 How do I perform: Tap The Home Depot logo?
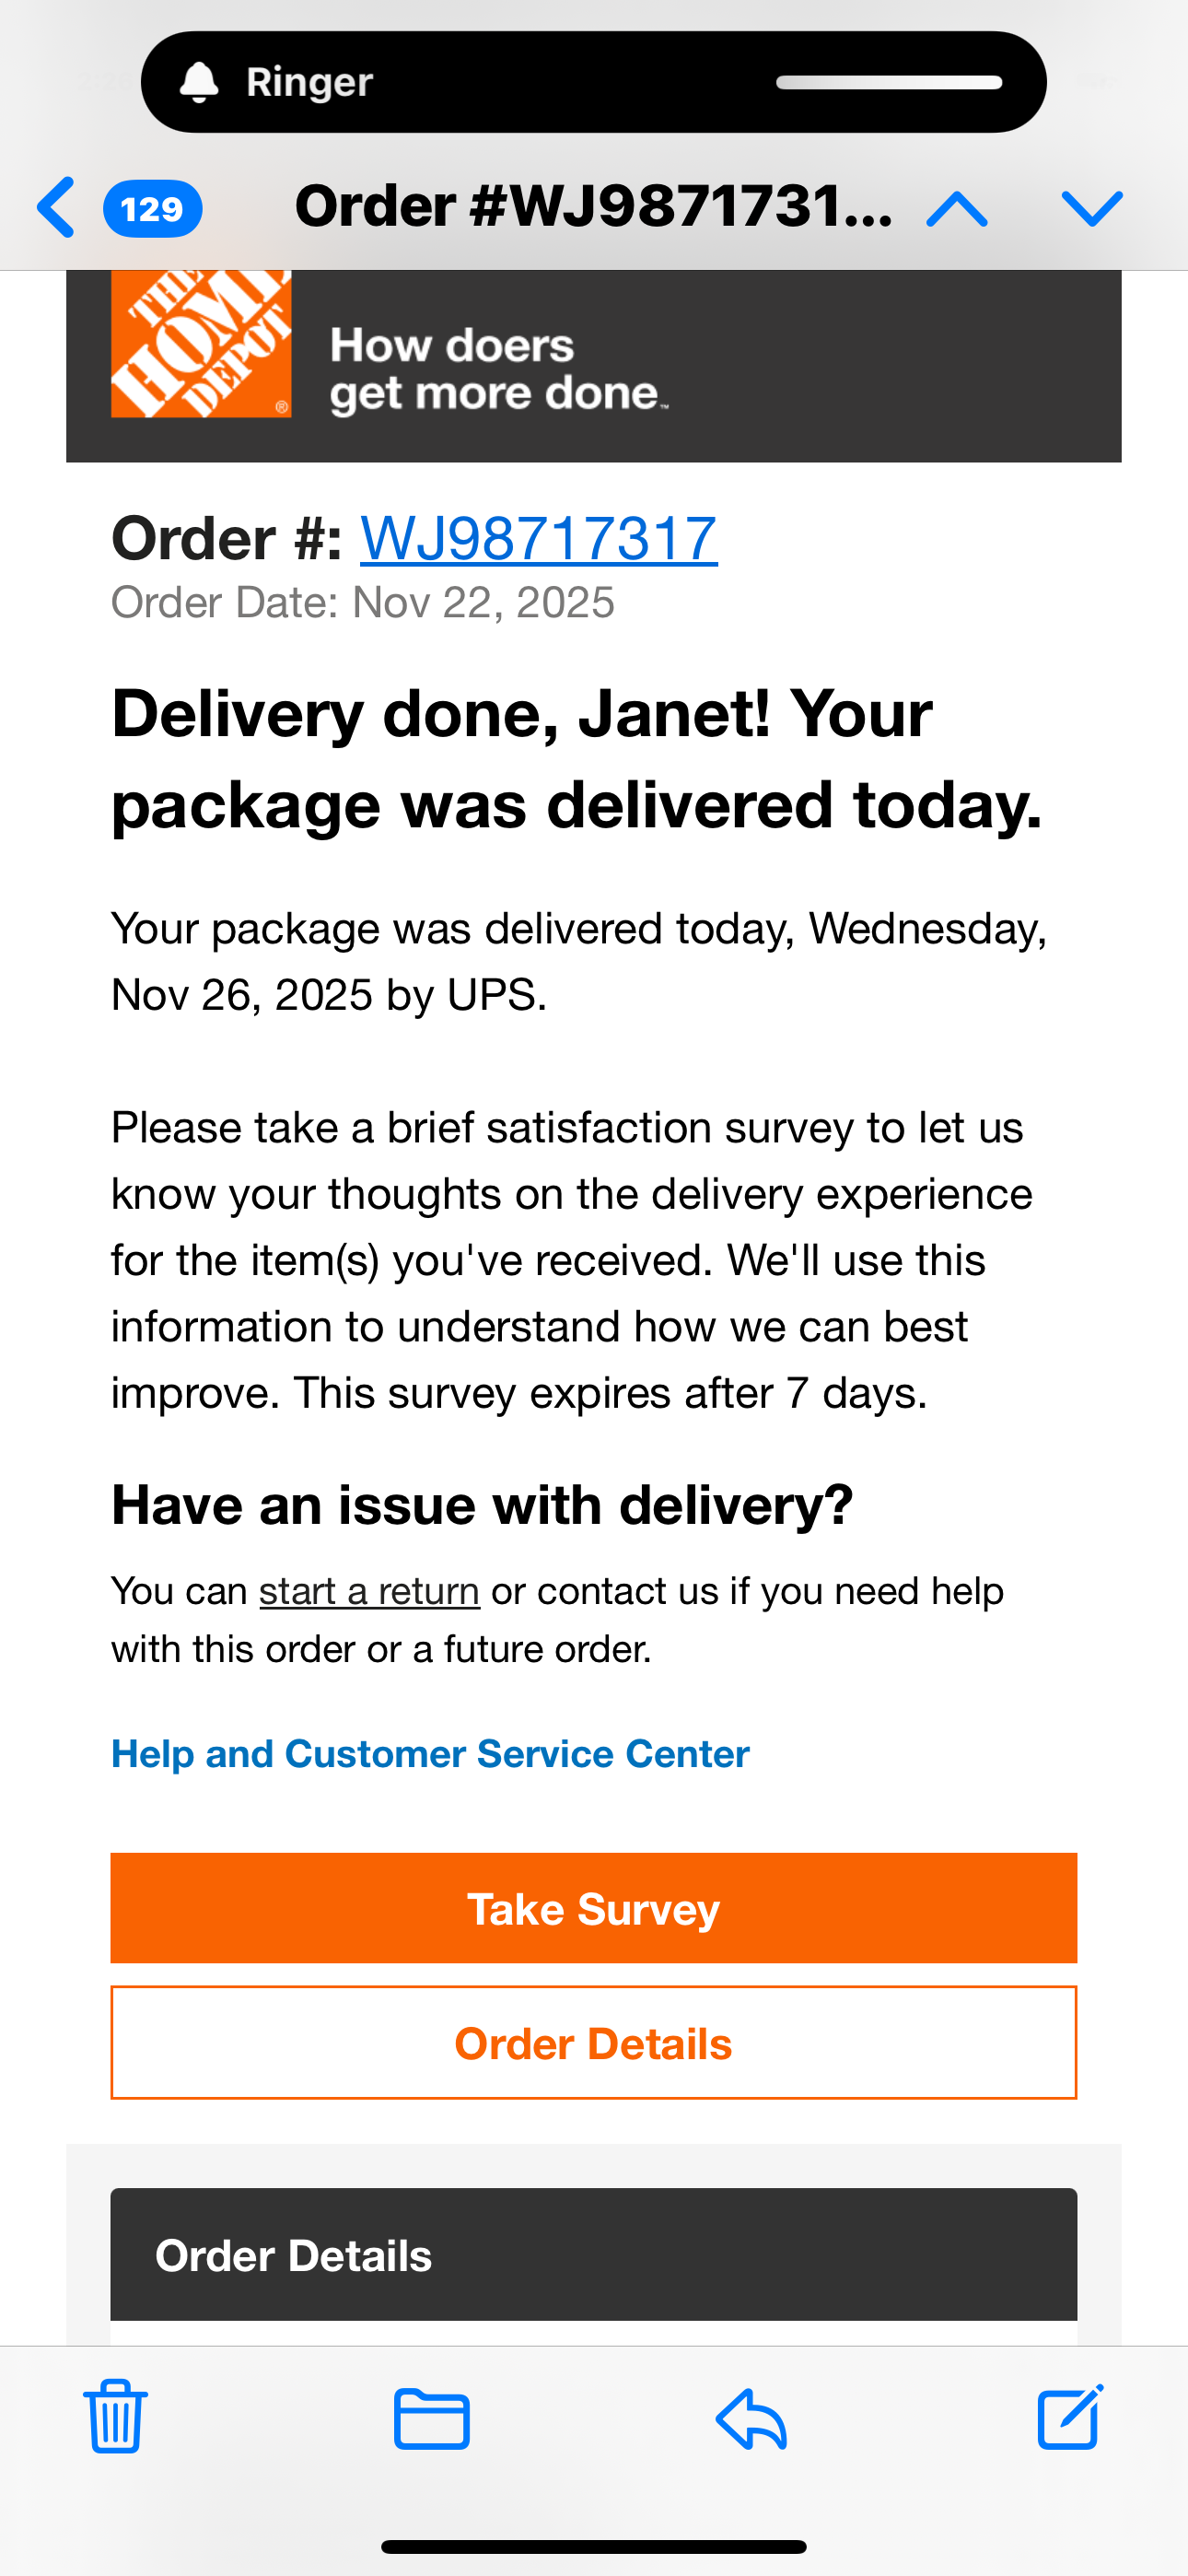pyautogui.click(x=201, y=343)
